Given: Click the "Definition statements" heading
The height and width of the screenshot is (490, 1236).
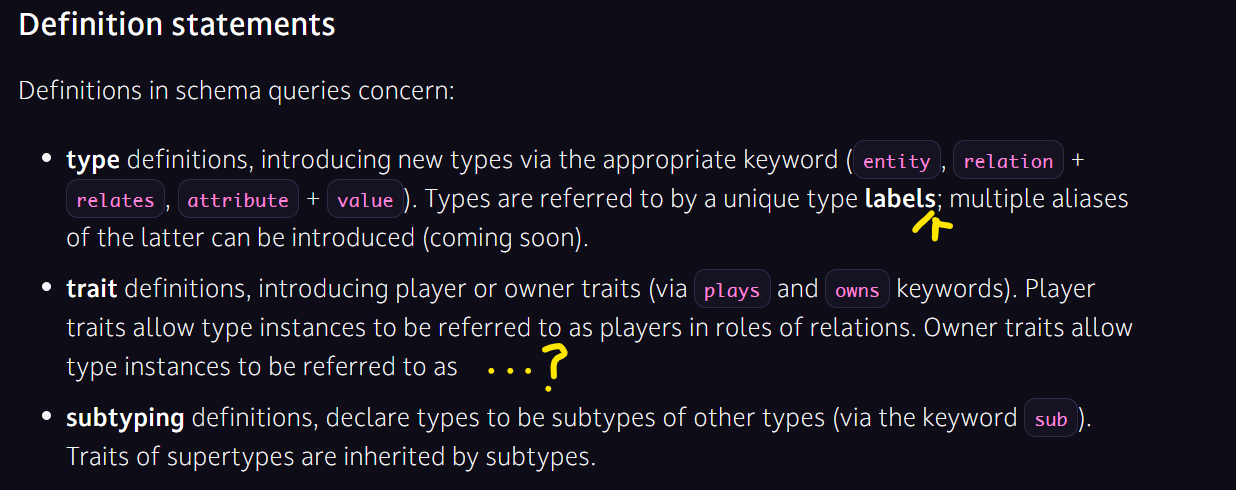Looking at the screenshot, I should click(177, 25).
